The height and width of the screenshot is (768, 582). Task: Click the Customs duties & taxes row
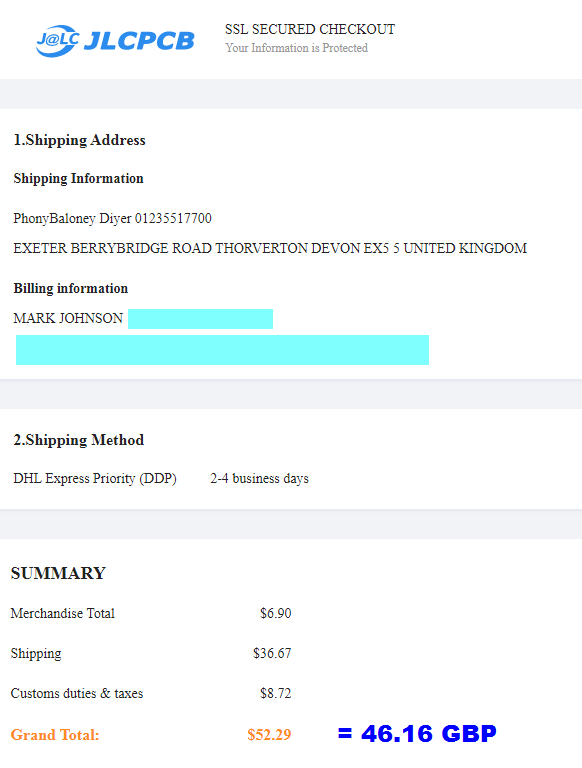[151, 694]
